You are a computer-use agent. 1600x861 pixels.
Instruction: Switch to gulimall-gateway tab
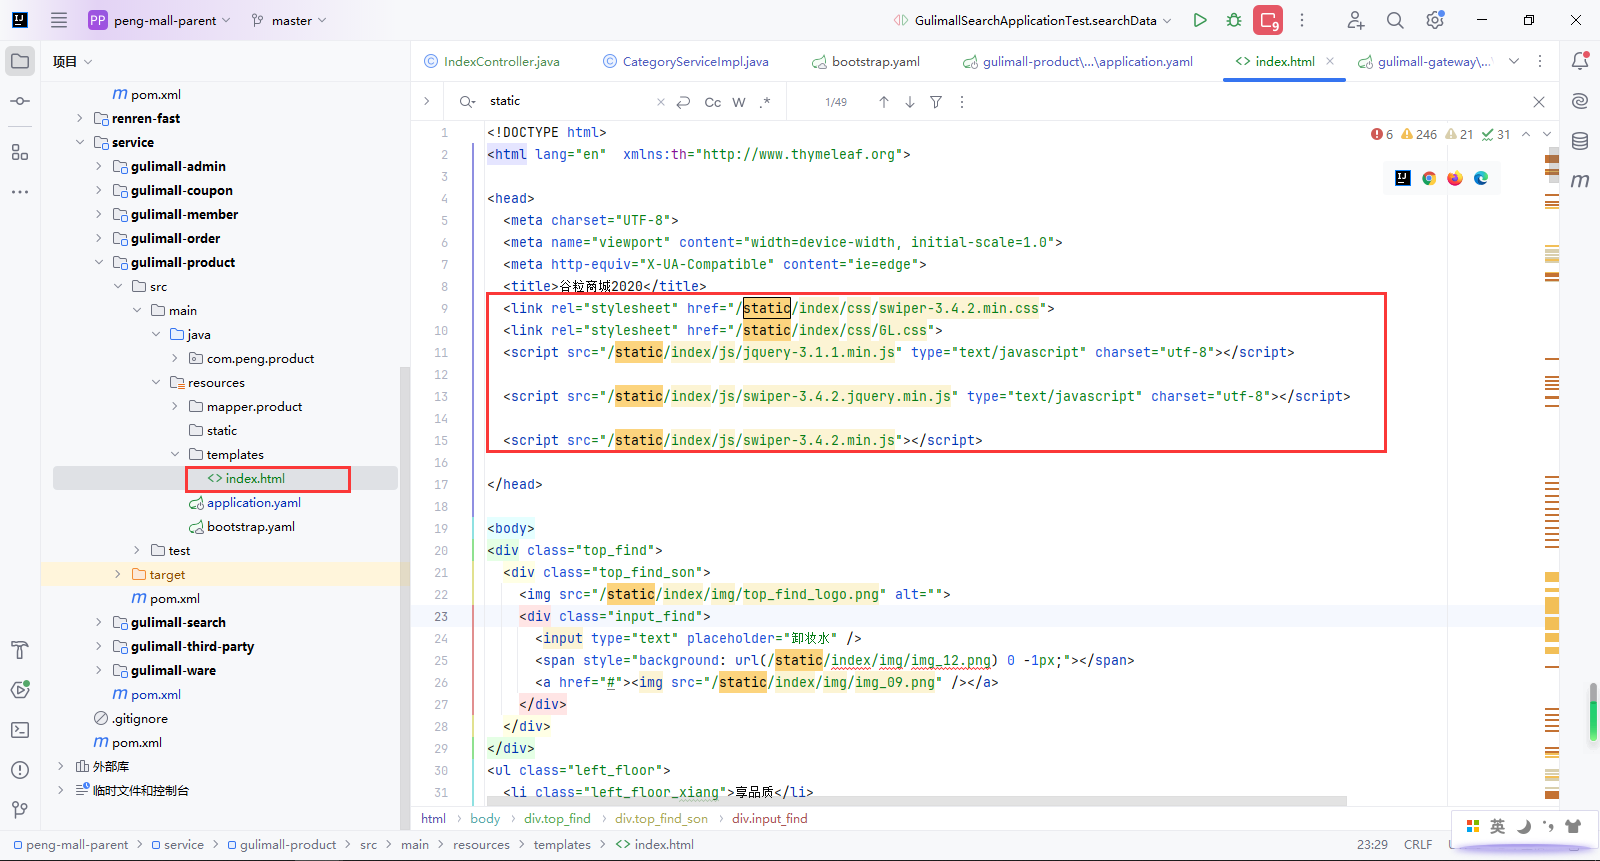(x=1424, y=61)
